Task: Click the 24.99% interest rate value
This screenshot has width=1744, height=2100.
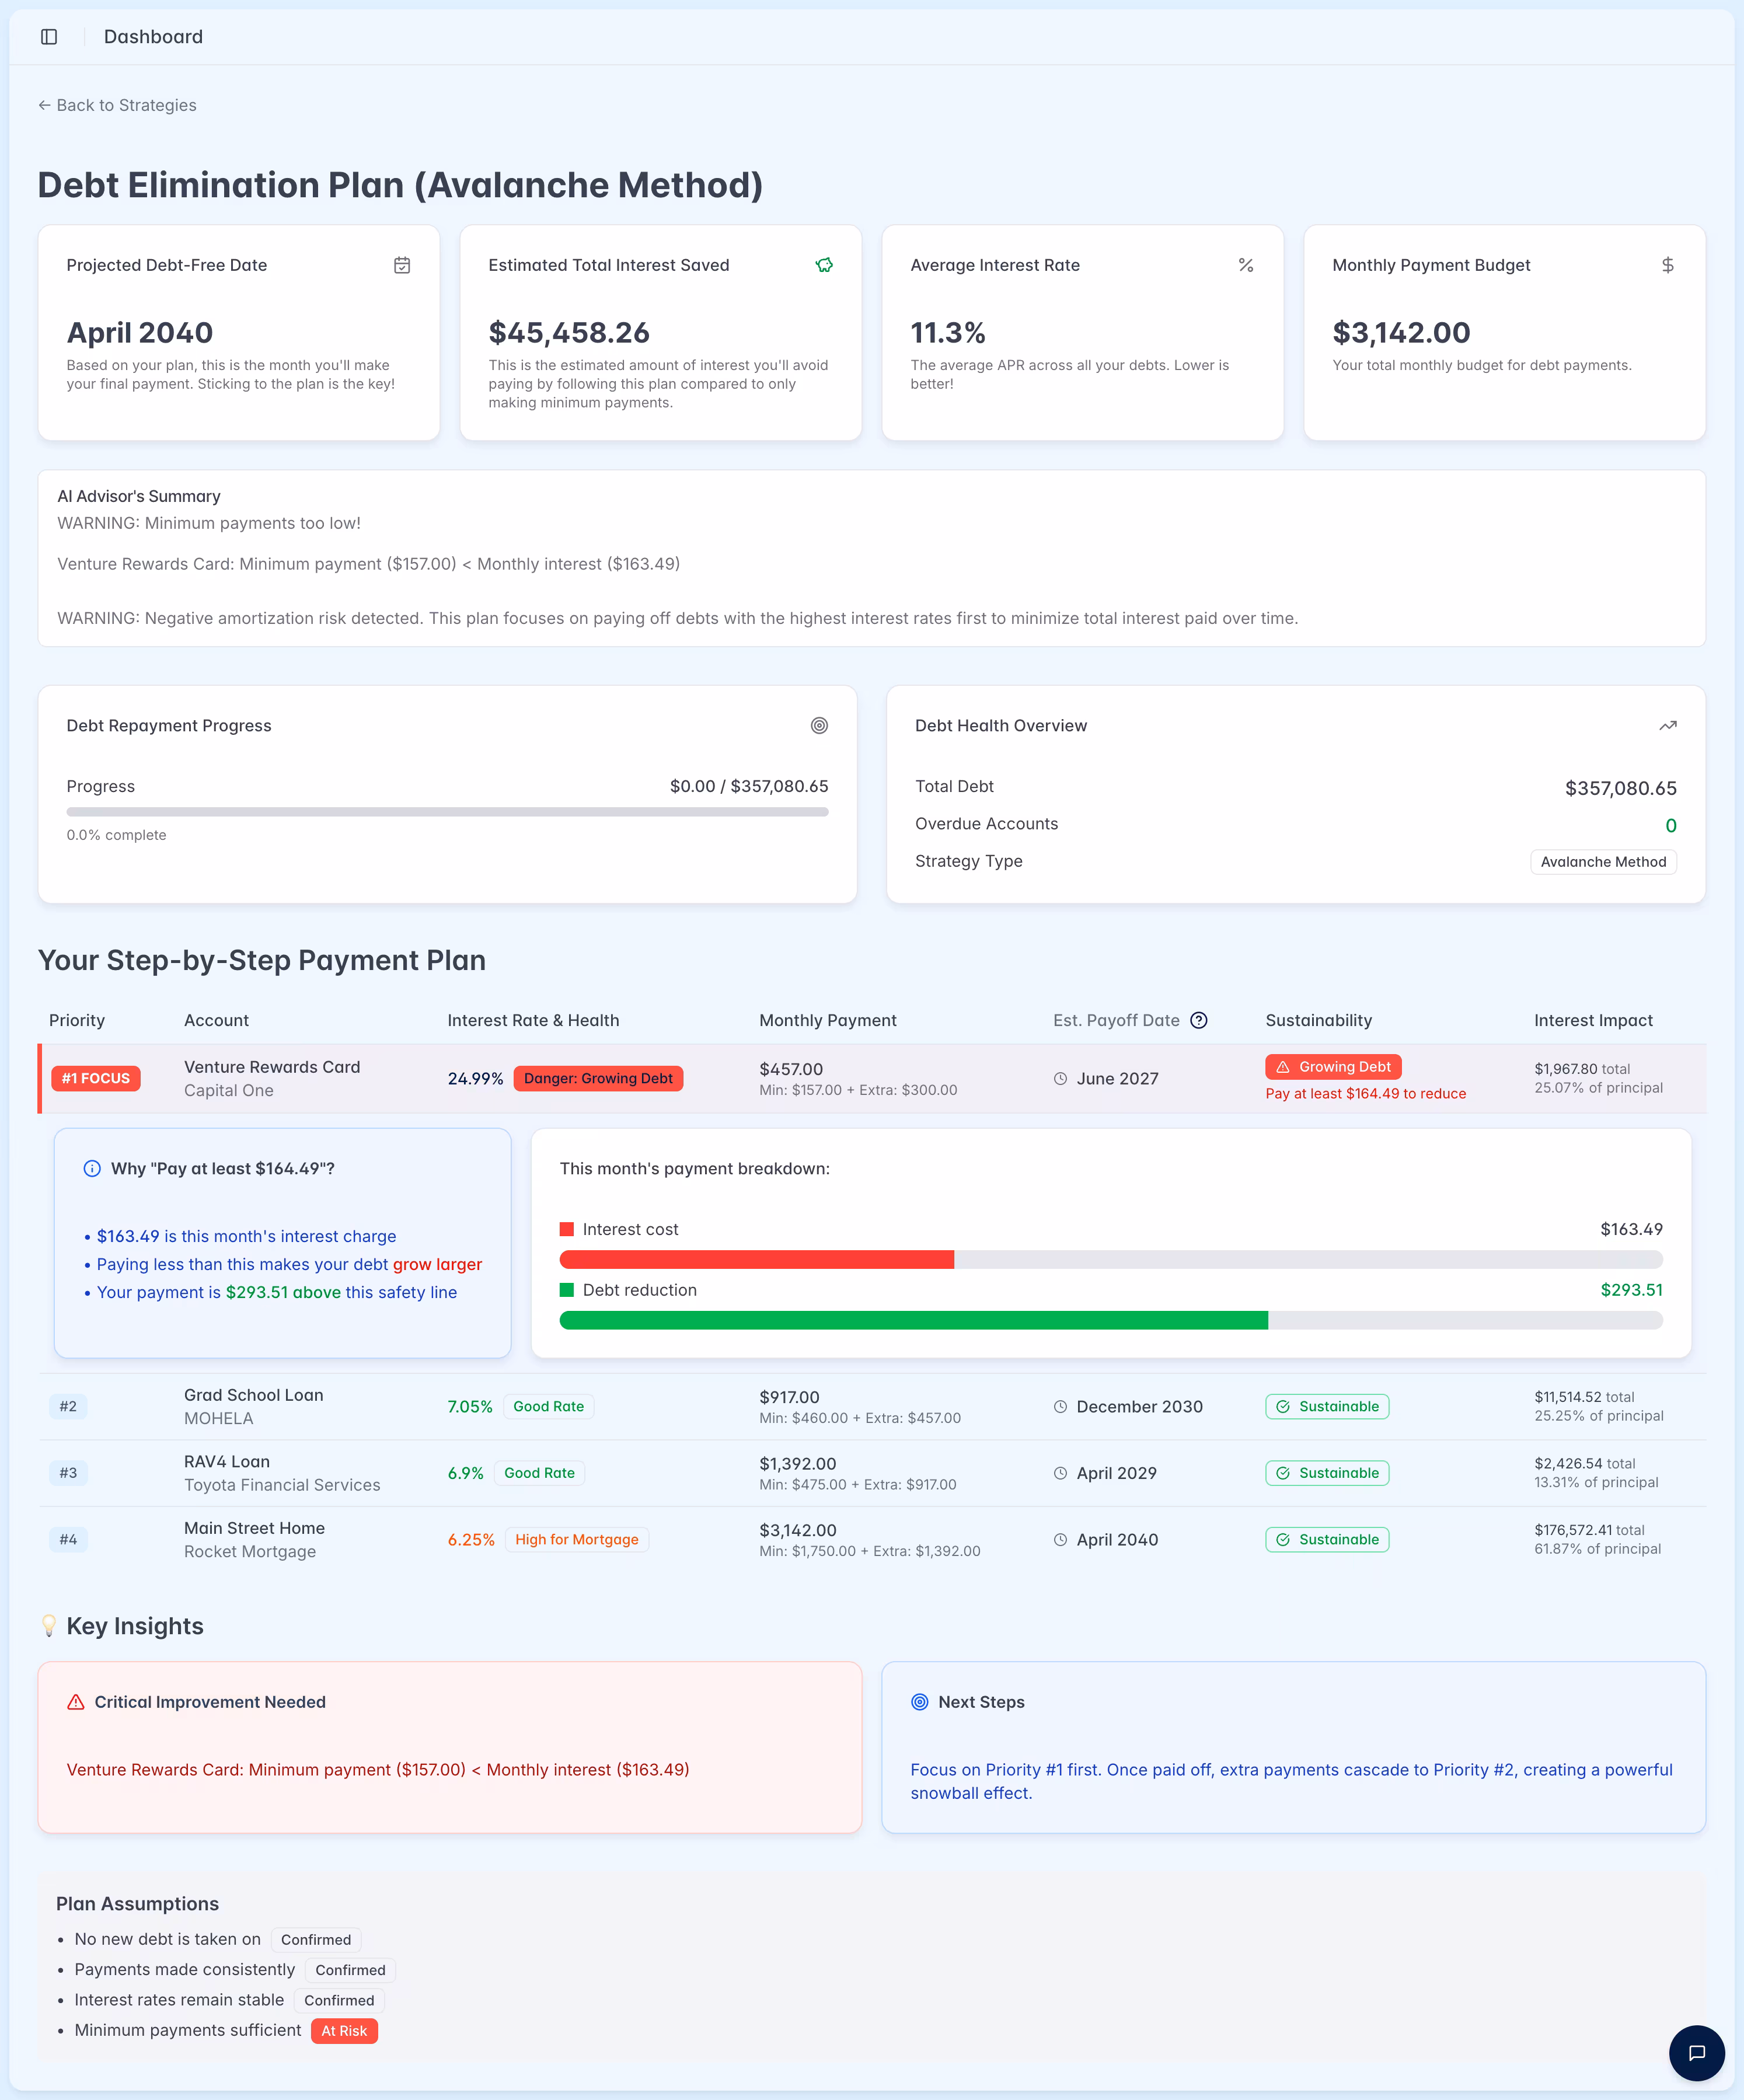Action: tap(475, 1079)
